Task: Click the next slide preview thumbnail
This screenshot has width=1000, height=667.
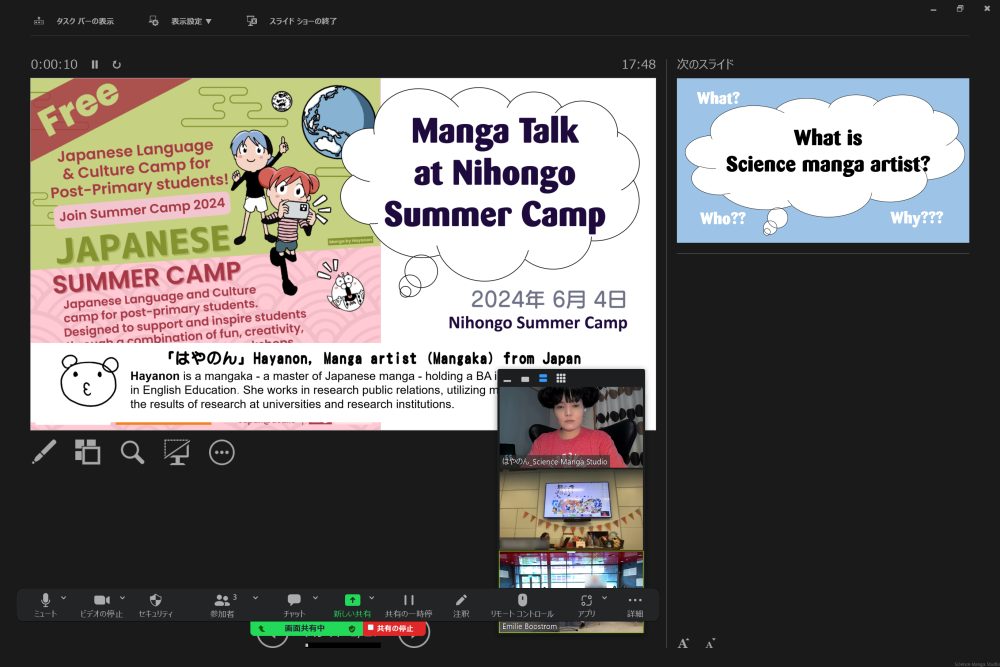Action: click(x=822, y=160)
